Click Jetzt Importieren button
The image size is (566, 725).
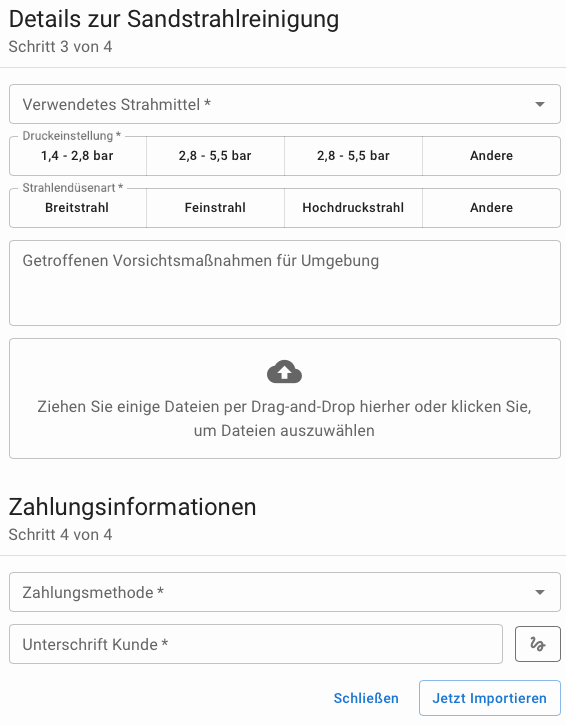489,698
